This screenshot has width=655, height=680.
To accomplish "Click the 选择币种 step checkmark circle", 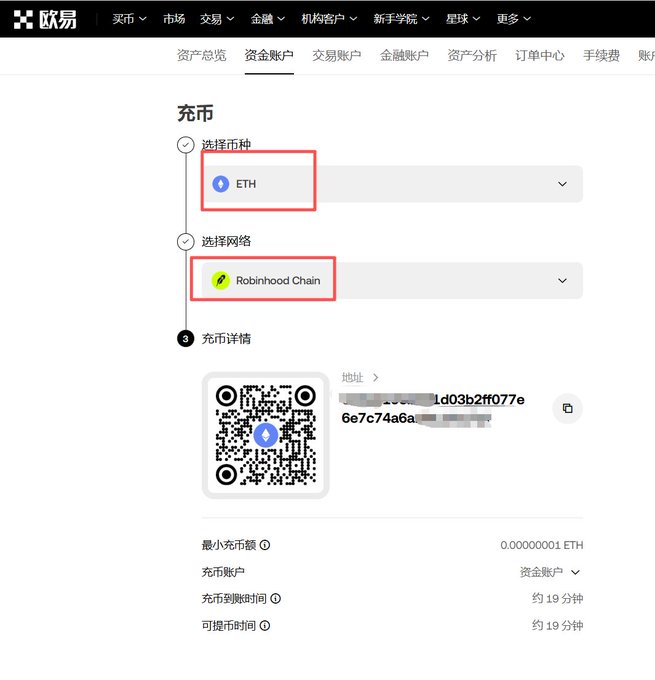I will pos(186,145).
